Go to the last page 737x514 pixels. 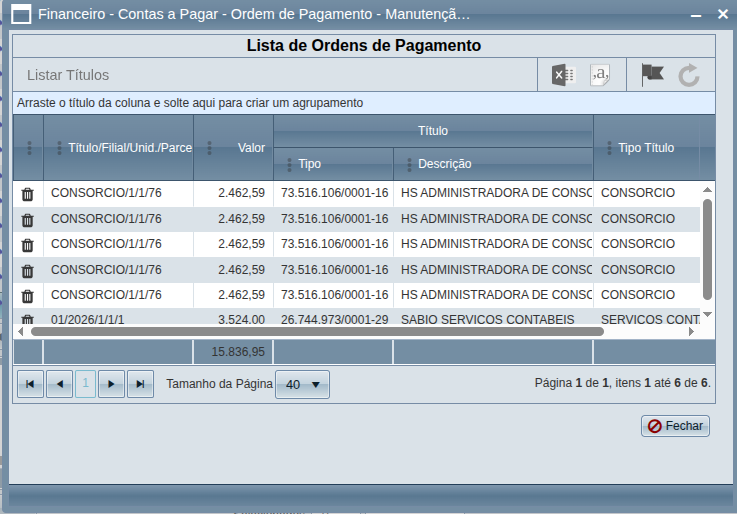click(141, 384)
